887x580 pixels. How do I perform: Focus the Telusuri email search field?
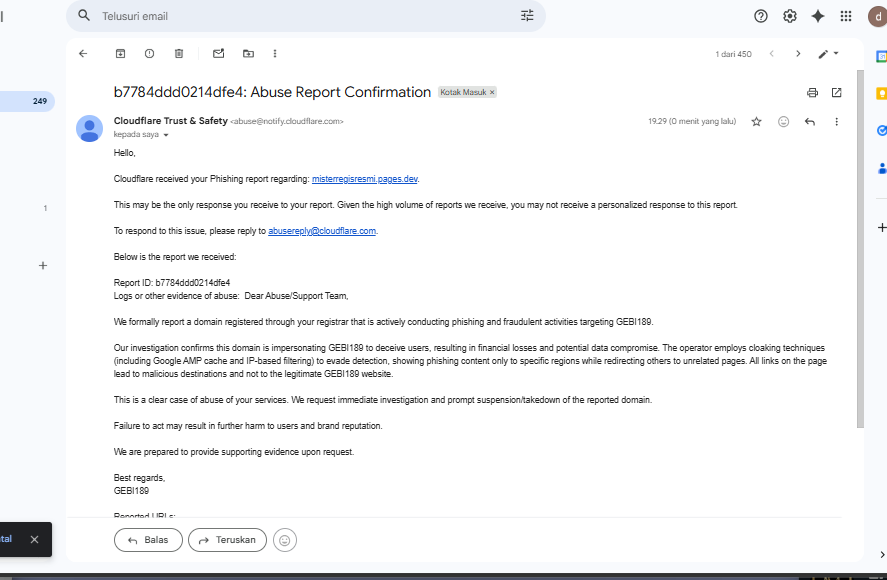(305, 16)
